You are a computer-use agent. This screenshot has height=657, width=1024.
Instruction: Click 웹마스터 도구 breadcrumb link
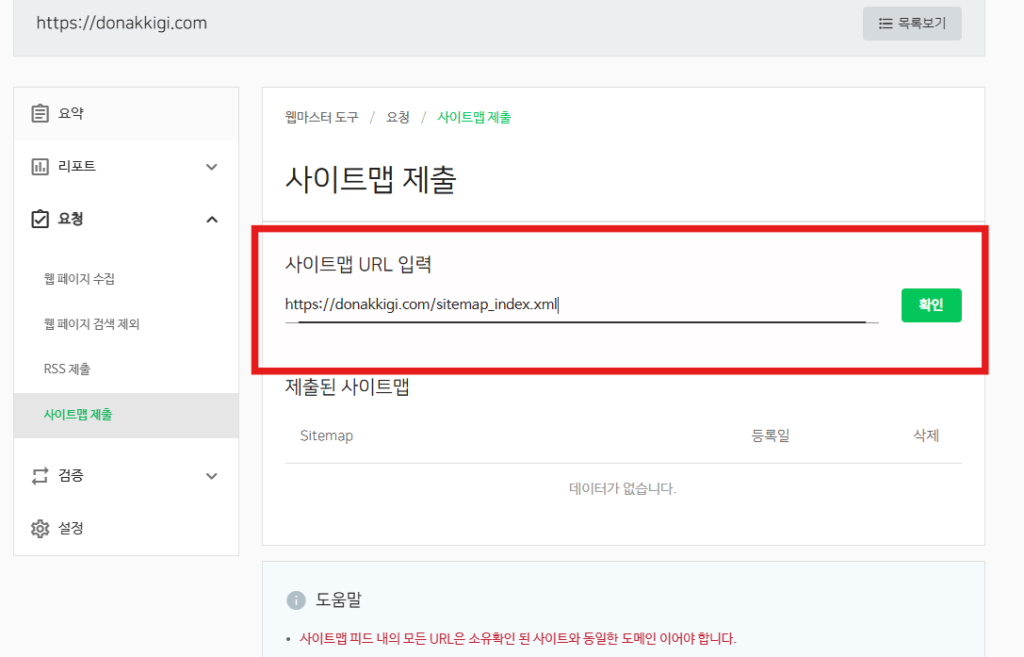(321, 118)
